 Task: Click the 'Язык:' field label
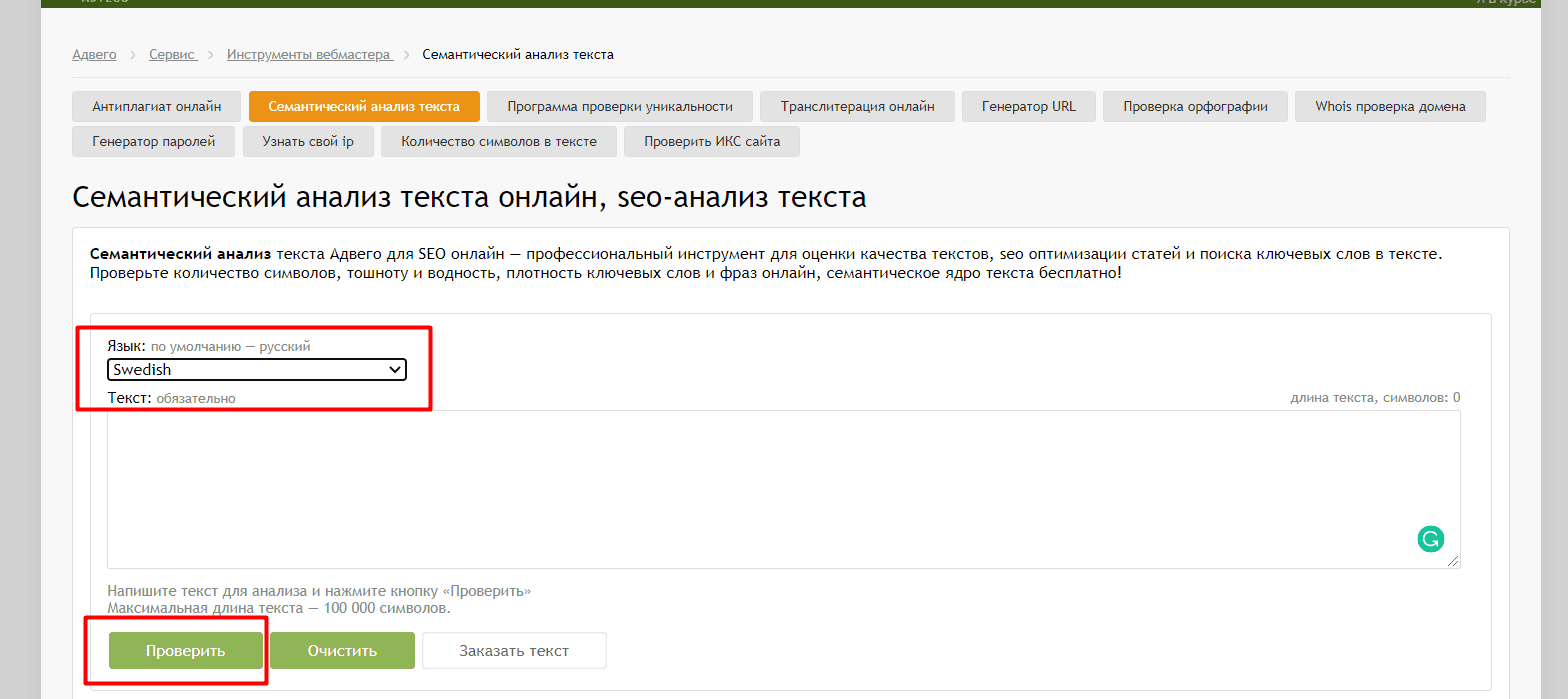click(x=127, y=346)
